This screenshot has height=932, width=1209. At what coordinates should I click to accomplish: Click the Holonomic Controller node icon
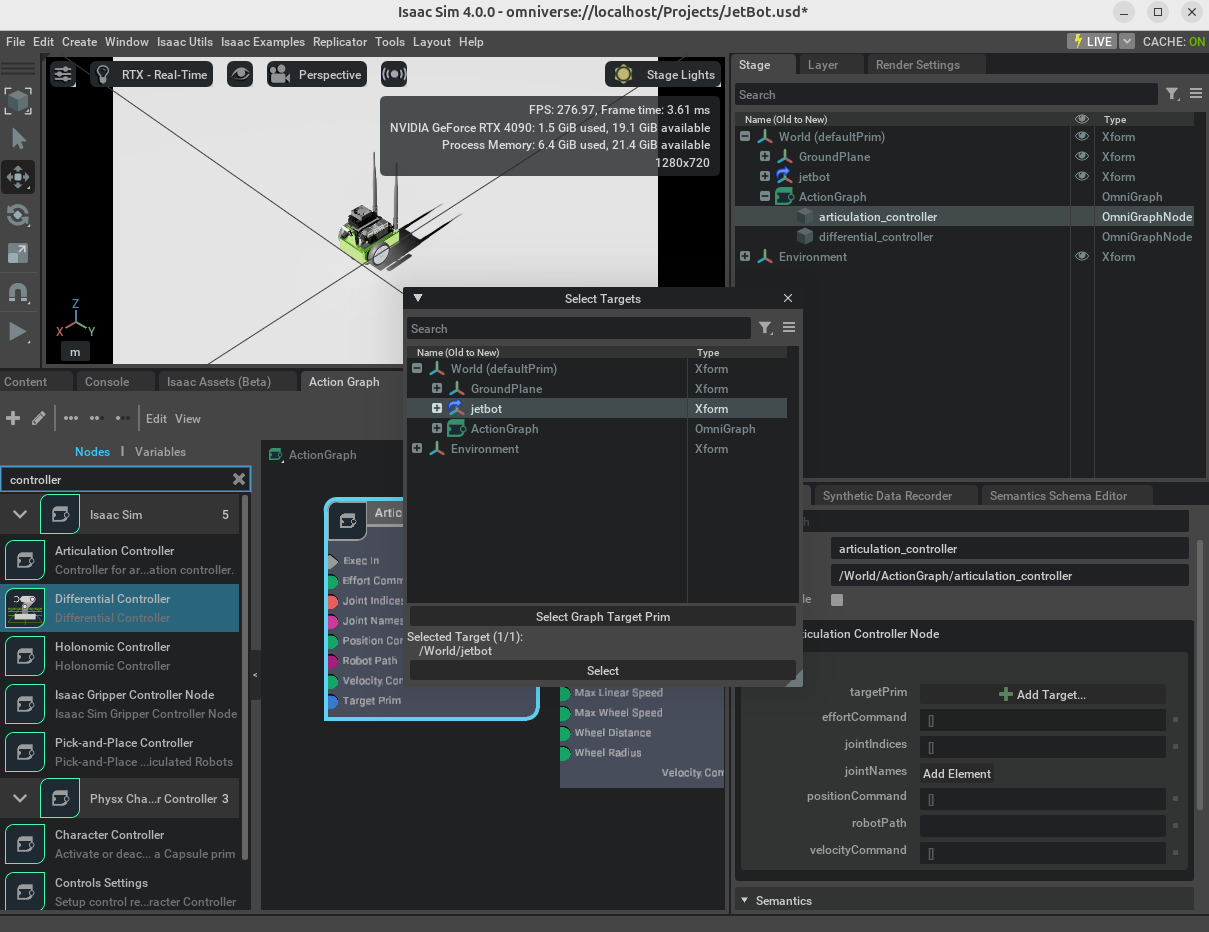[x=25, y=656]
